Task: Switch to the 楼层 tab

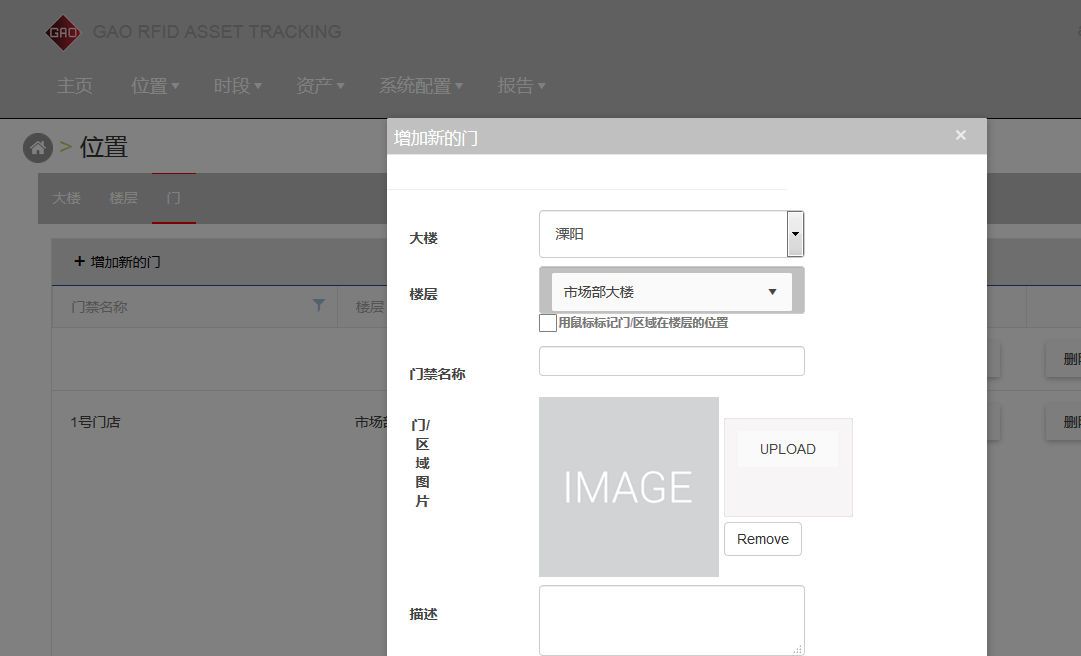Action: click(x=123, y=198)
